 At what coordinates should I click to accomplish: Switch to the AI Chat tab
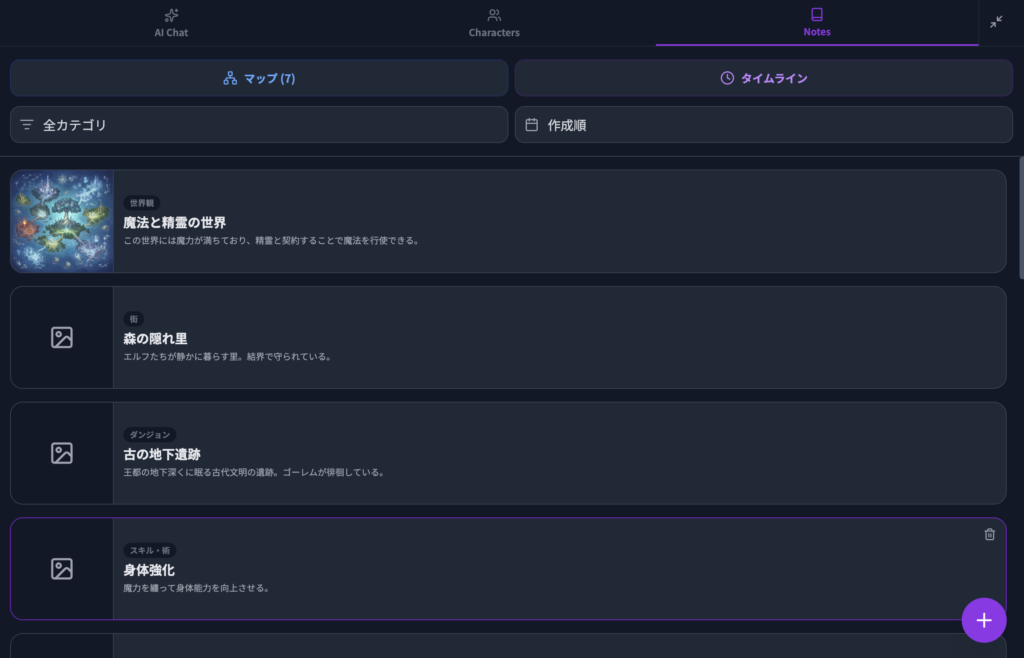(x=171, y=23)
